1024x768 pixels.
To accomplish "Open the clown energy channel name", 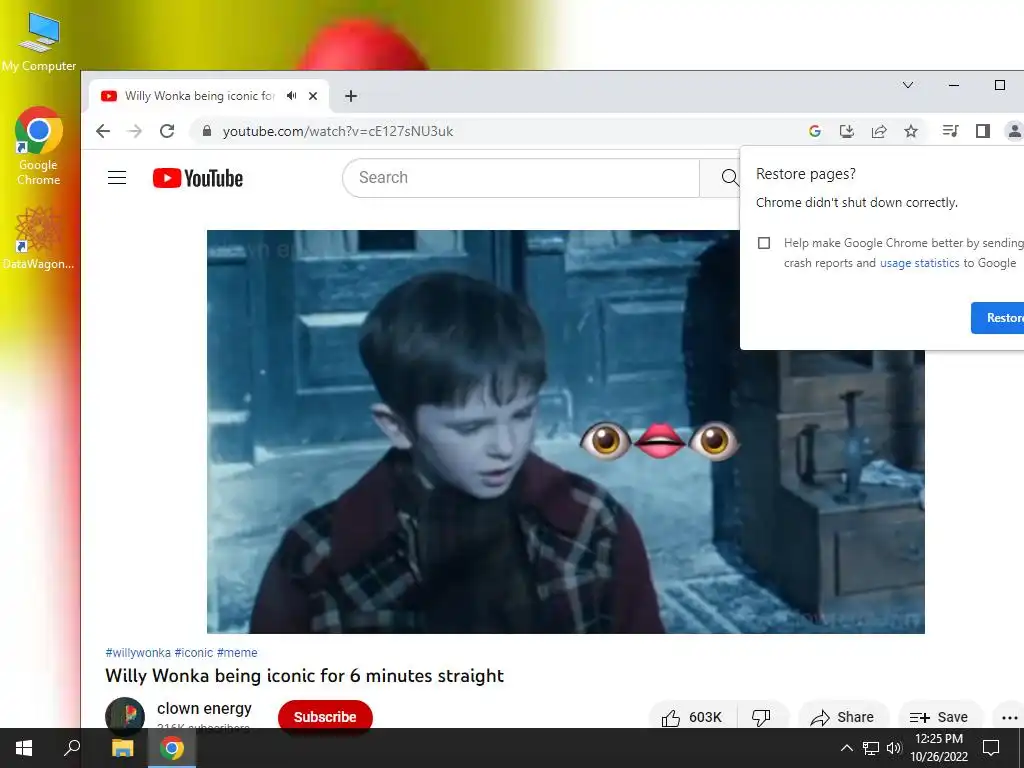I will tap(204, 709).
